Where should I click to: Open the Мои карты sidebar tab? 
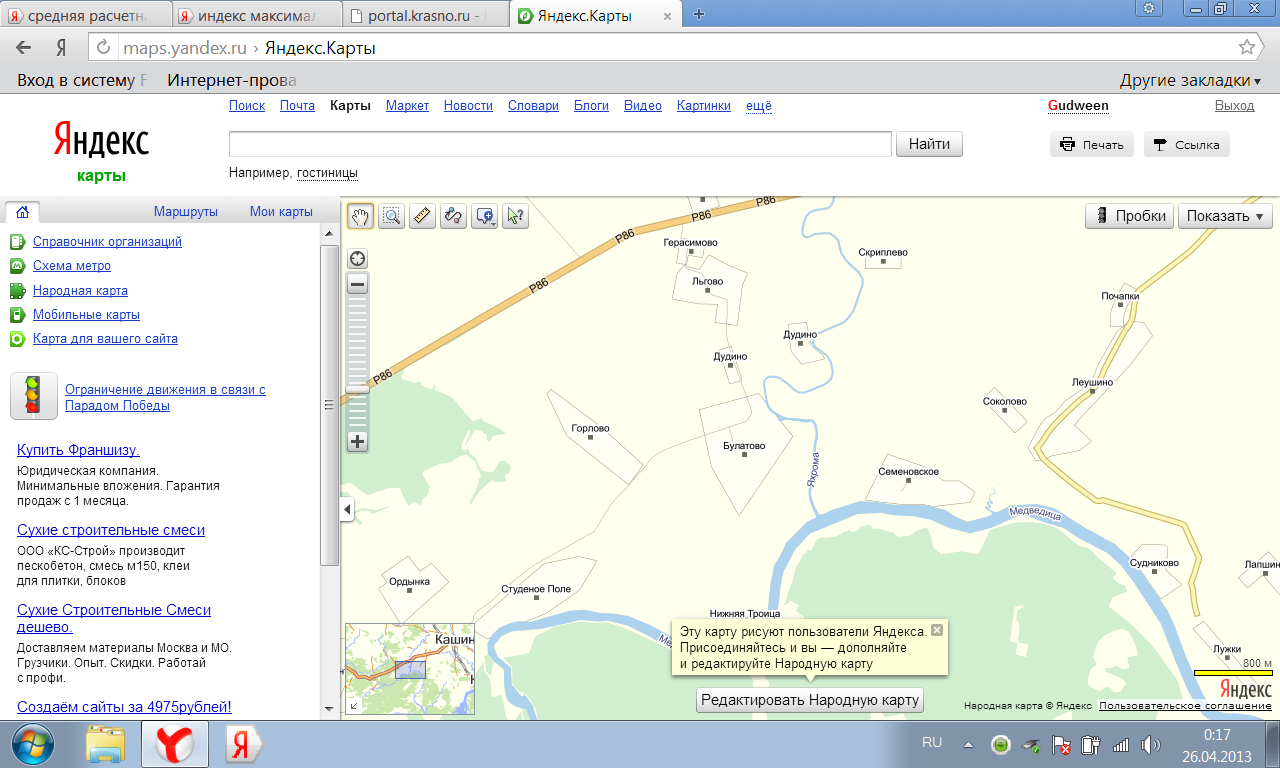point(281,212)
